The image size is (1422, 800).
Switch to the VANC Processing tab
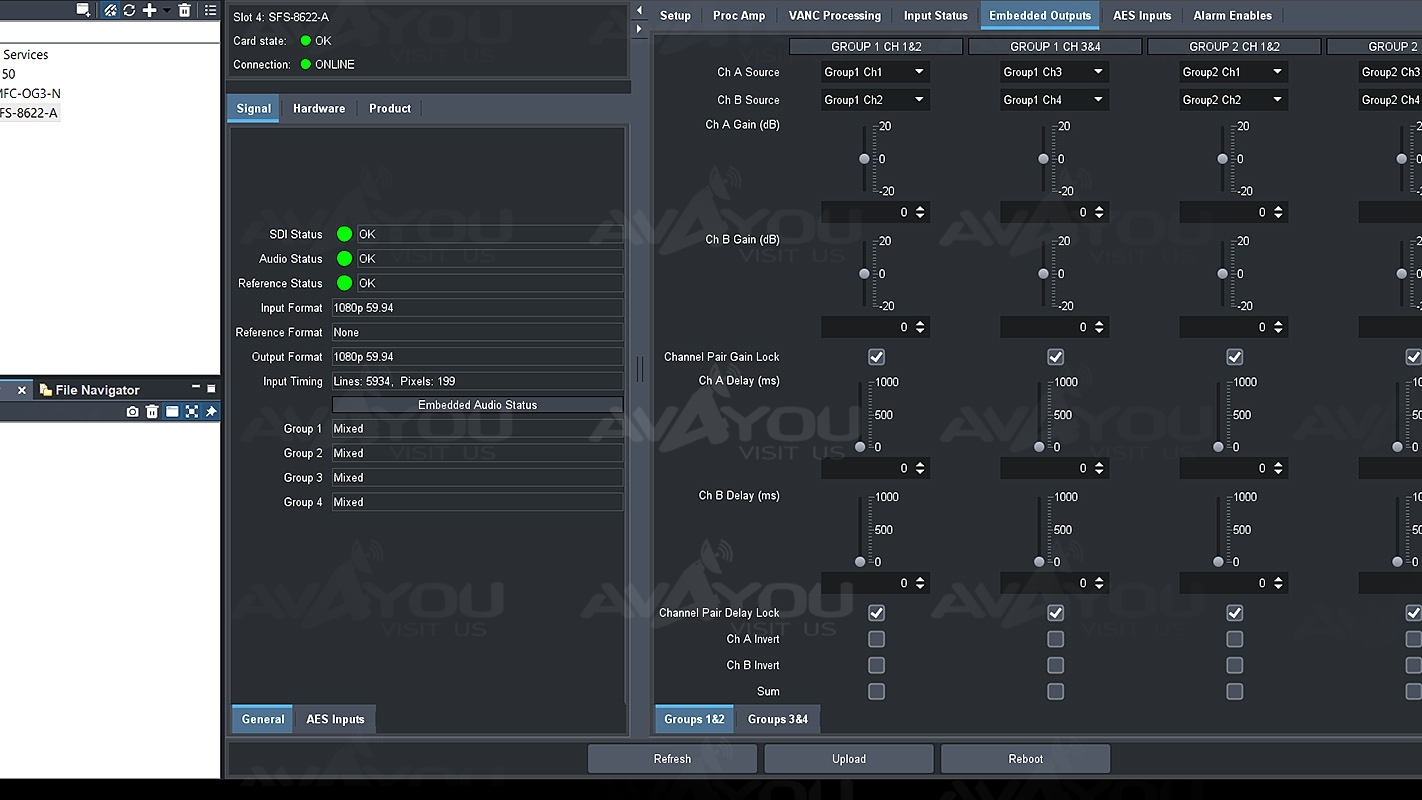pyautogui.click(x=834, y=16)
